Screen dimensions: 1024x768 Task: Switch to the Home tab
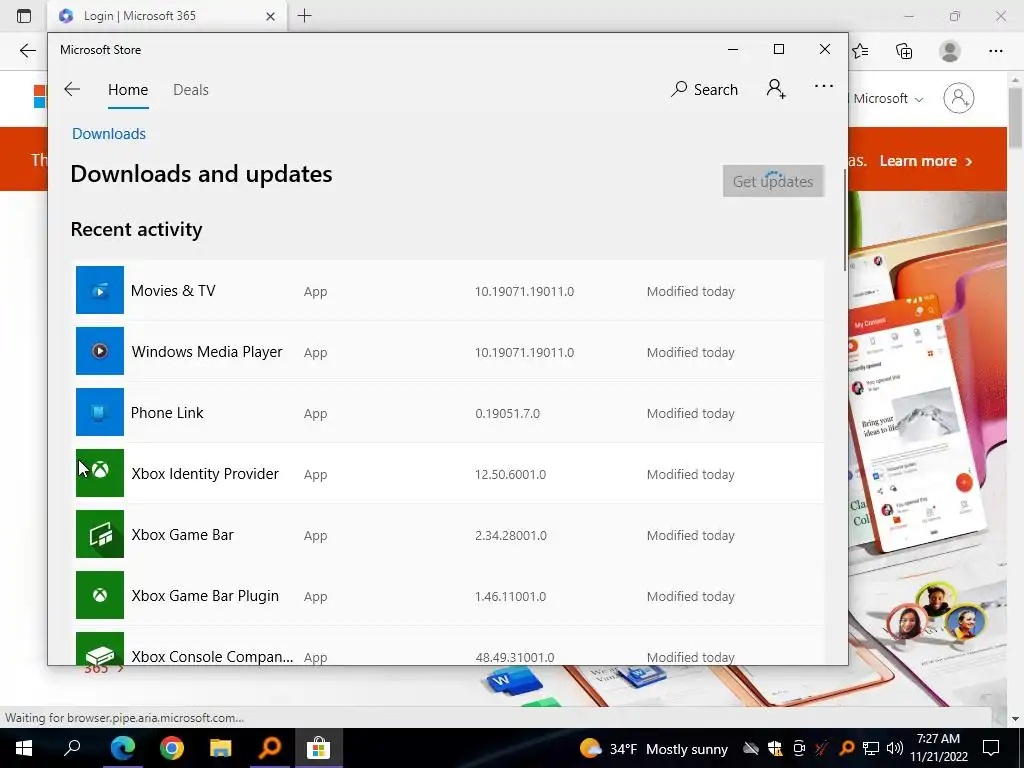[128, 89]
